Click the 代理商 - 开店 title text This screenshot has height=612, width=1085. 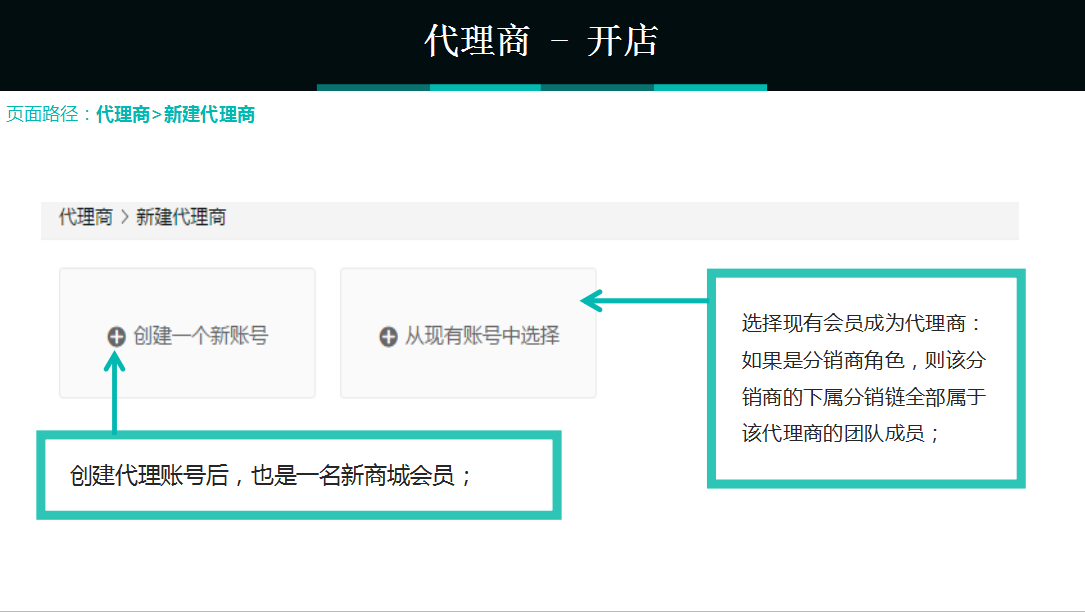click(542, 42)
